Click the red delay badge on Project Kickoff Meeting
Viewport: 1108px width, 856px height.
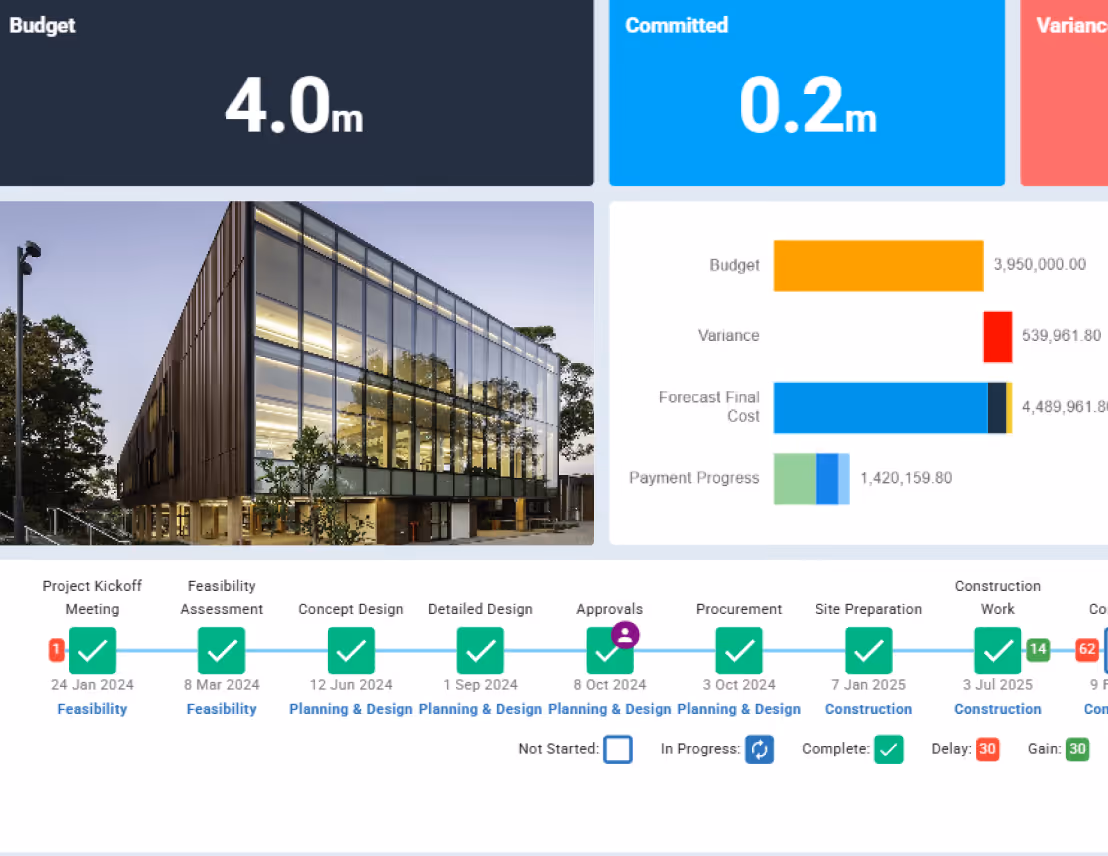(x=57, y=649)
